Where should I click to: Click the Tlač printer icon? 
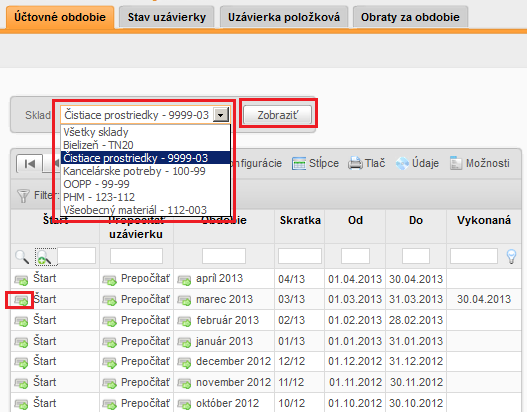355,164
